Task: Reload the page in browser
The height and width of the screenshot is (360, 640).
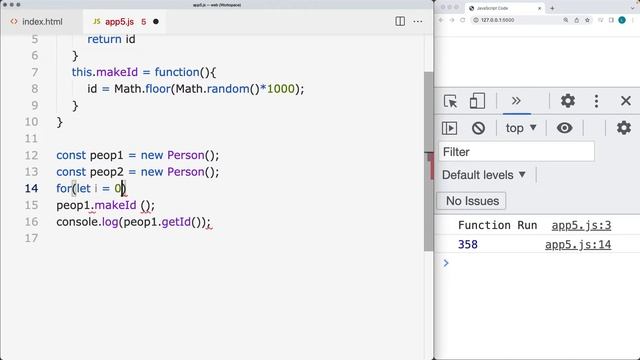Action: click(462, 20)
